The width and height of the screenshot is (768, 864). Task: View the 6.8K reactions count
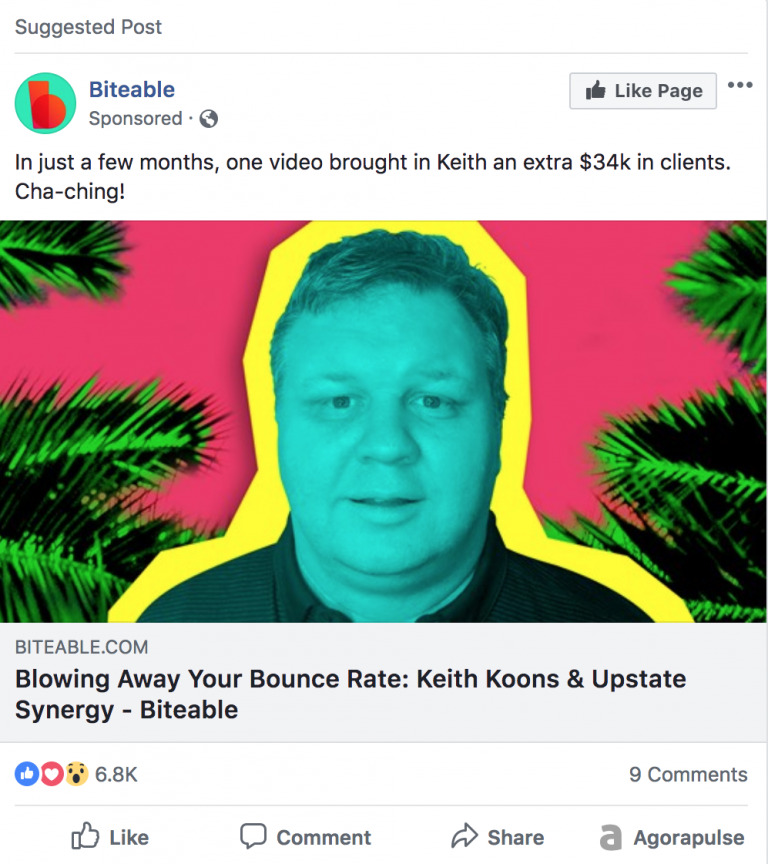tap(116, 774)
